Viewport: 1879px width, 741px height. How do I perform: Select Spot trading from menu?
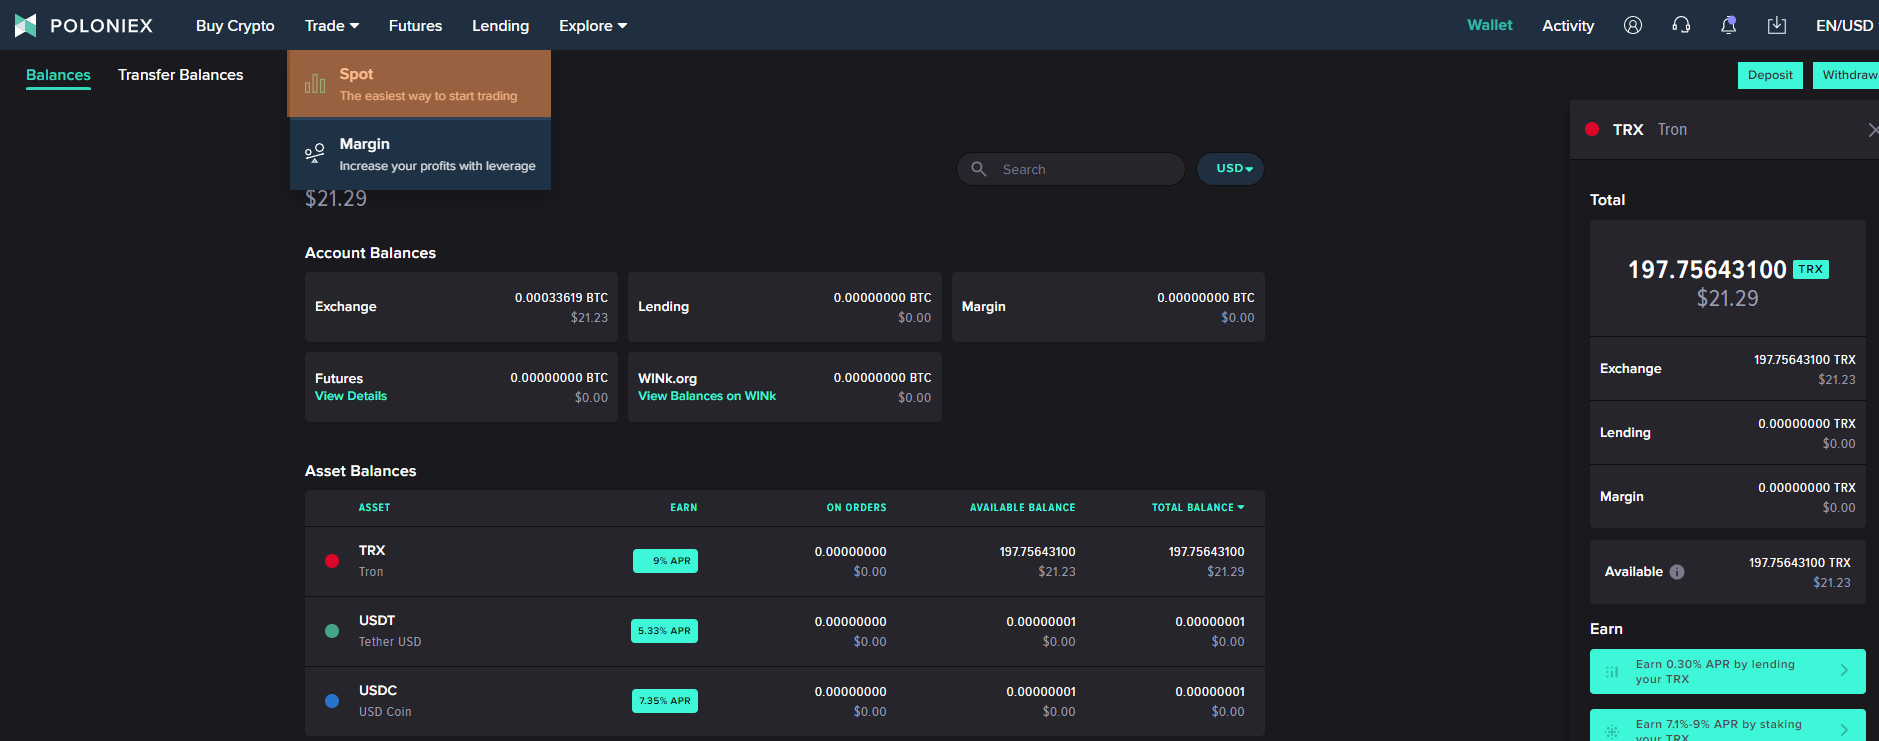[420, 84]
